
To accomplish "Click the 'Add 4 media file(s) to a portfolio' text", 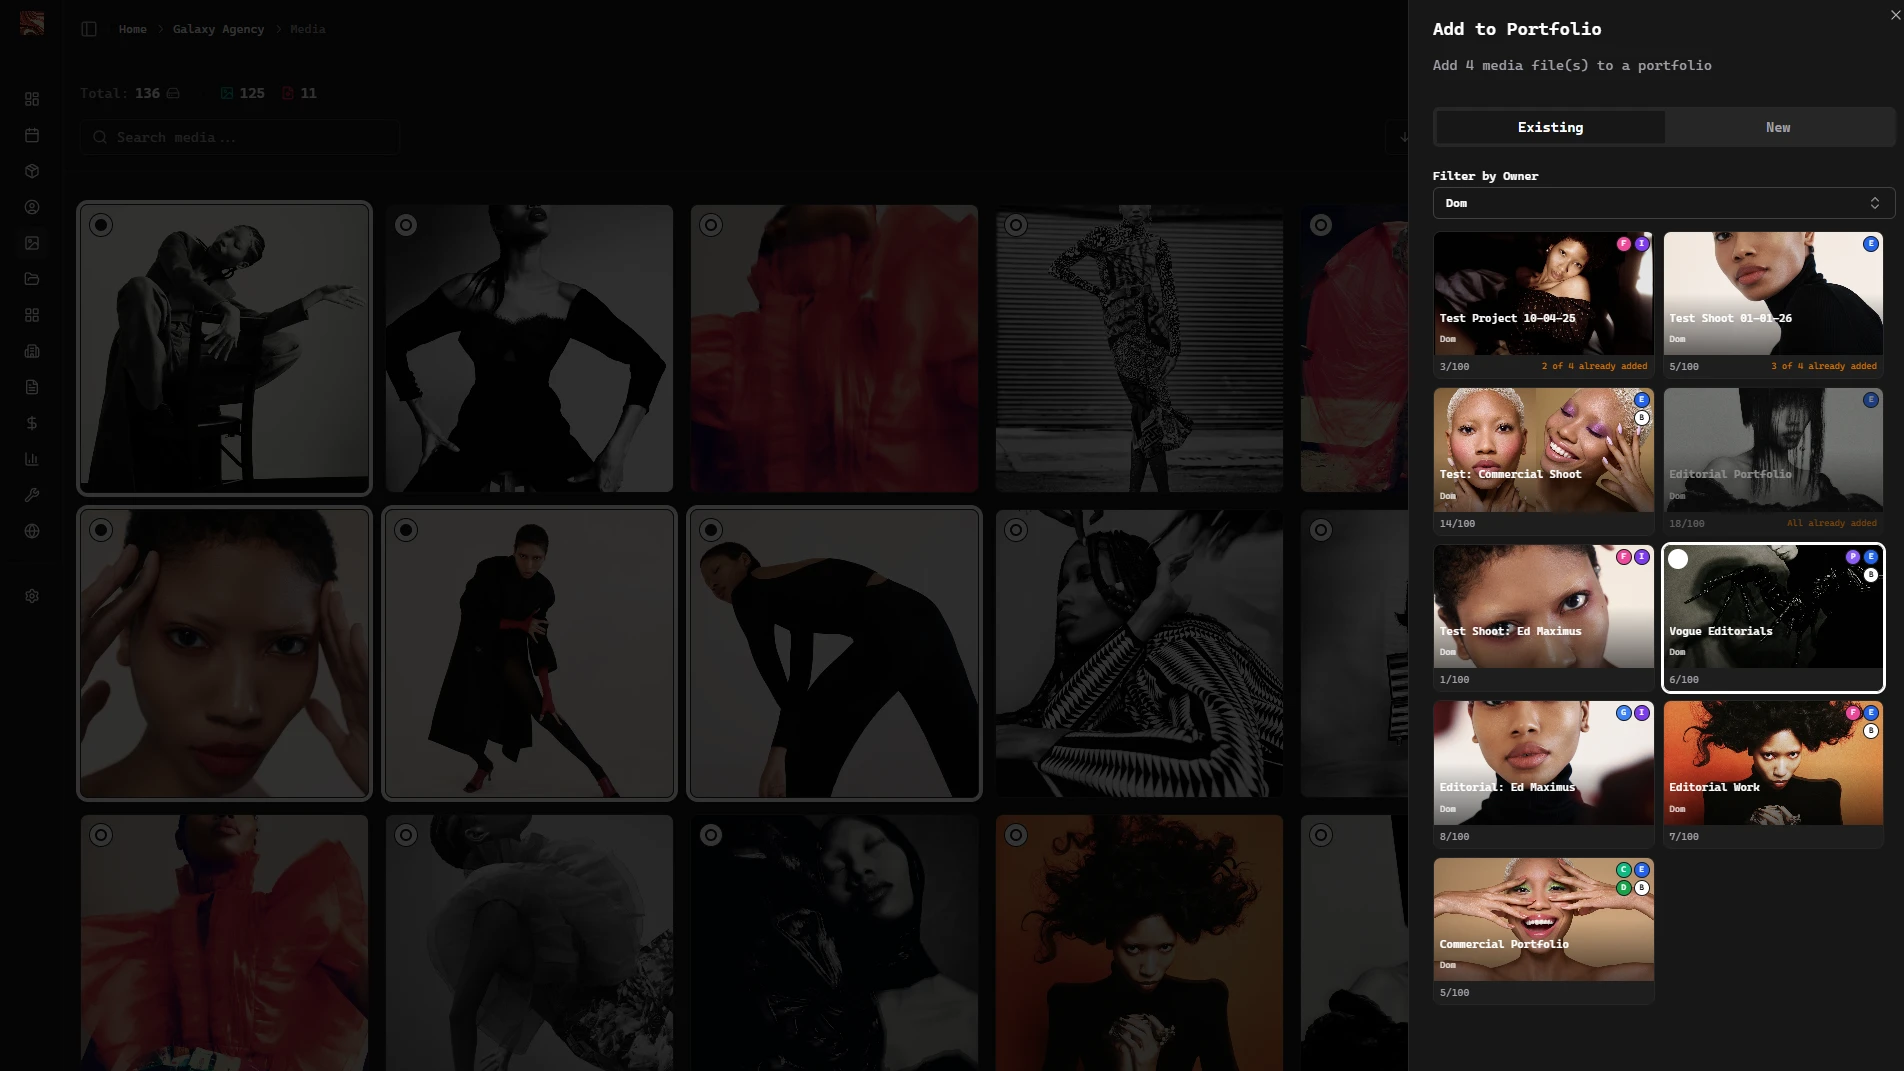I will point(1571,65).
